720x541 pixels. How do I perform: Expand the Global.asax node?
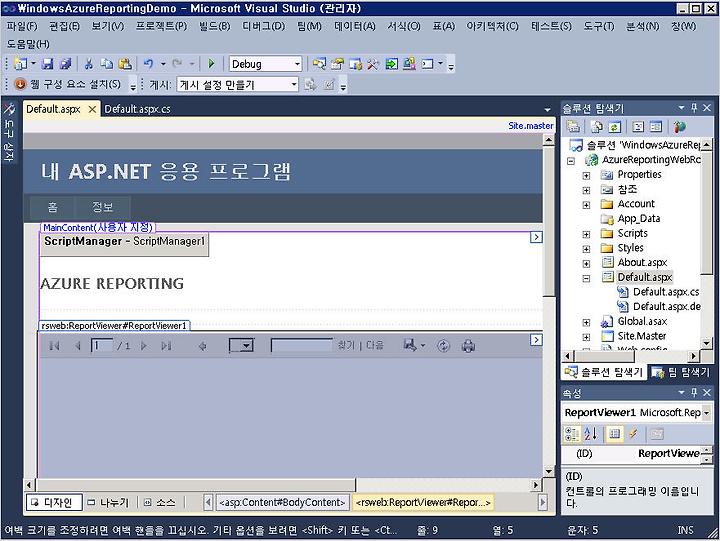coord(586,323)
